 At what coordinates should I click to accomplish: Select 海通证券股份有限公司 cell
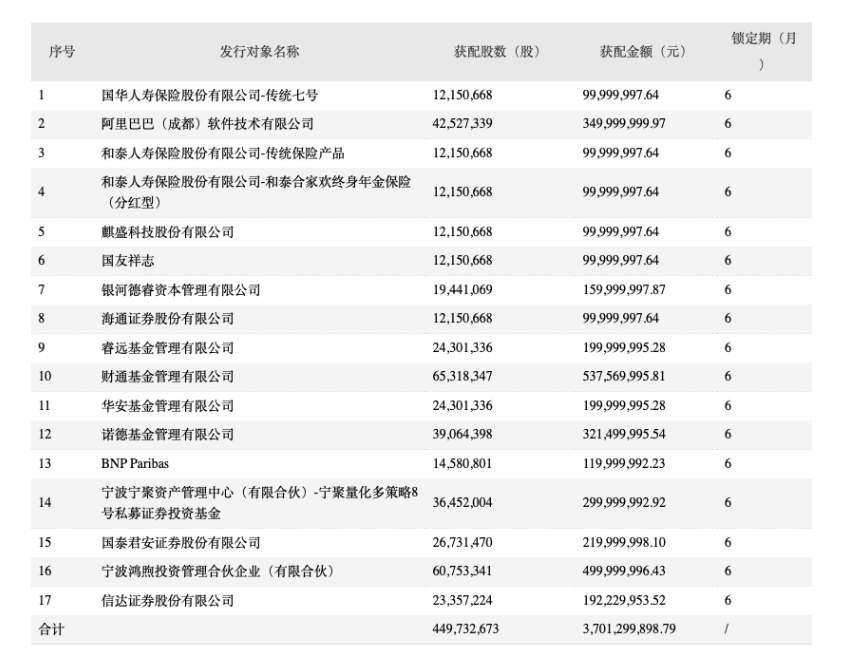coord(168,318)
